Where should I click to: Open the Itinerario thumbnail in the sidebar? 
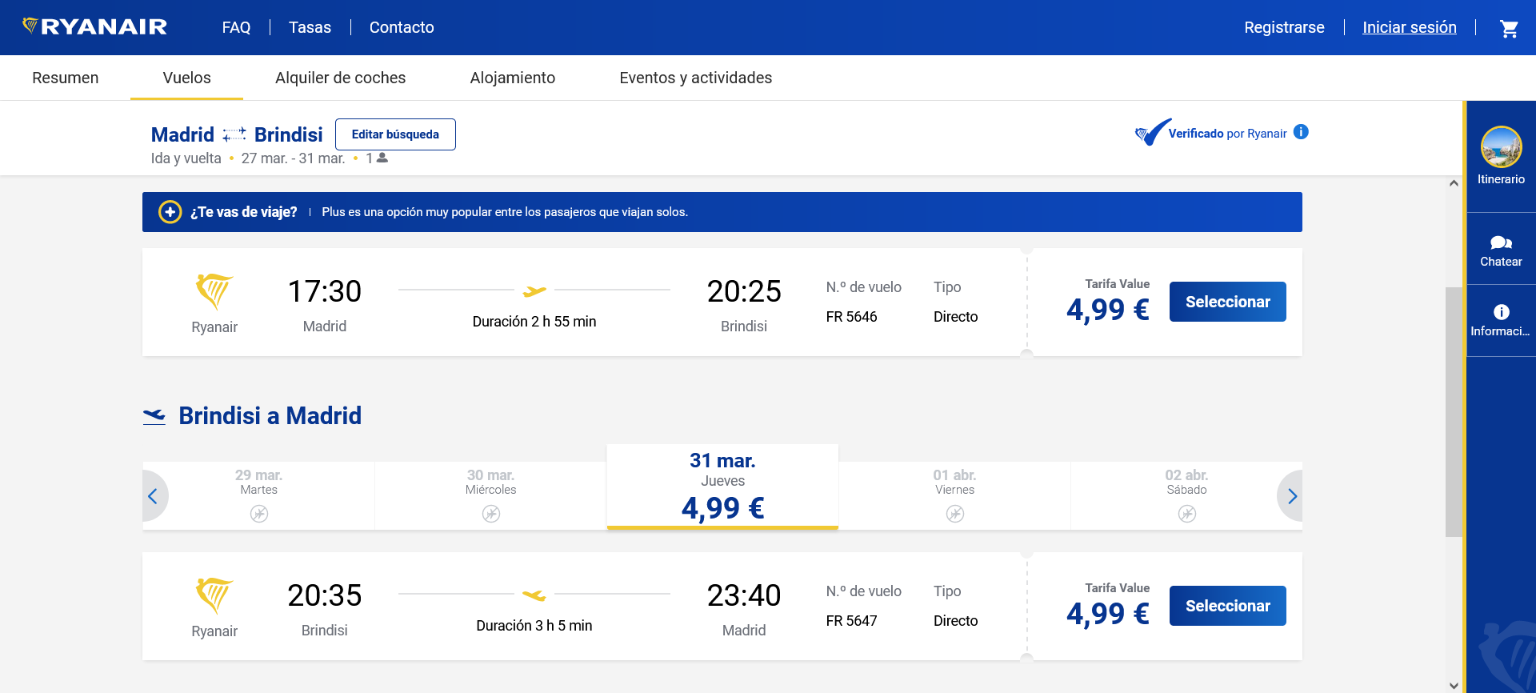1501,147
